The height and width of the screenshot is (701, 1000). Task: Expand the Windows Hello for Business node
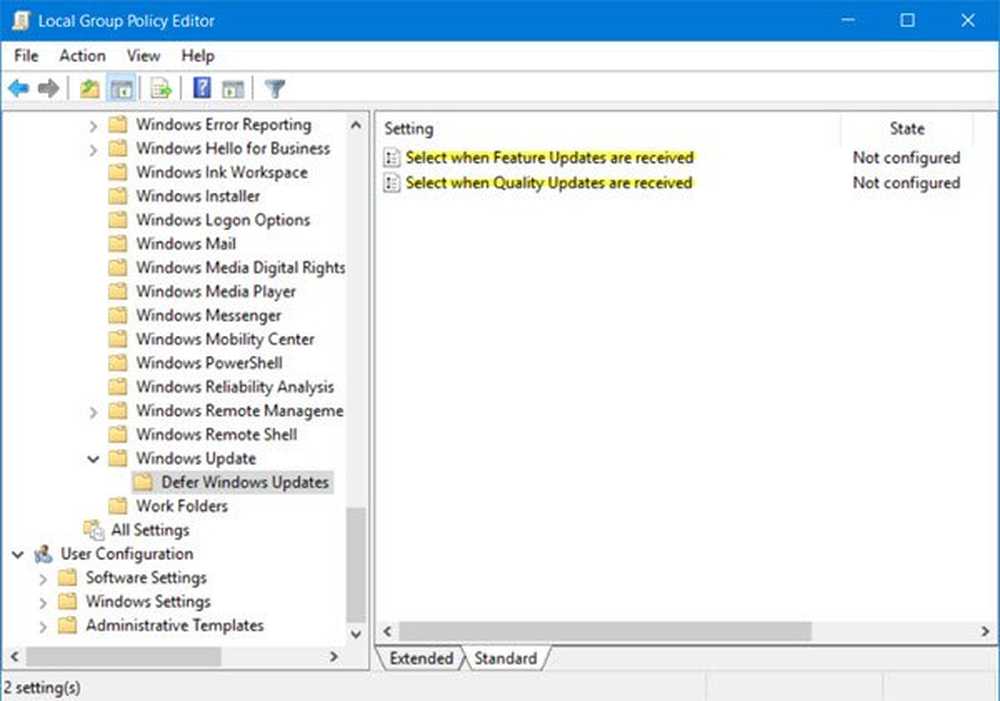point(93,149)
